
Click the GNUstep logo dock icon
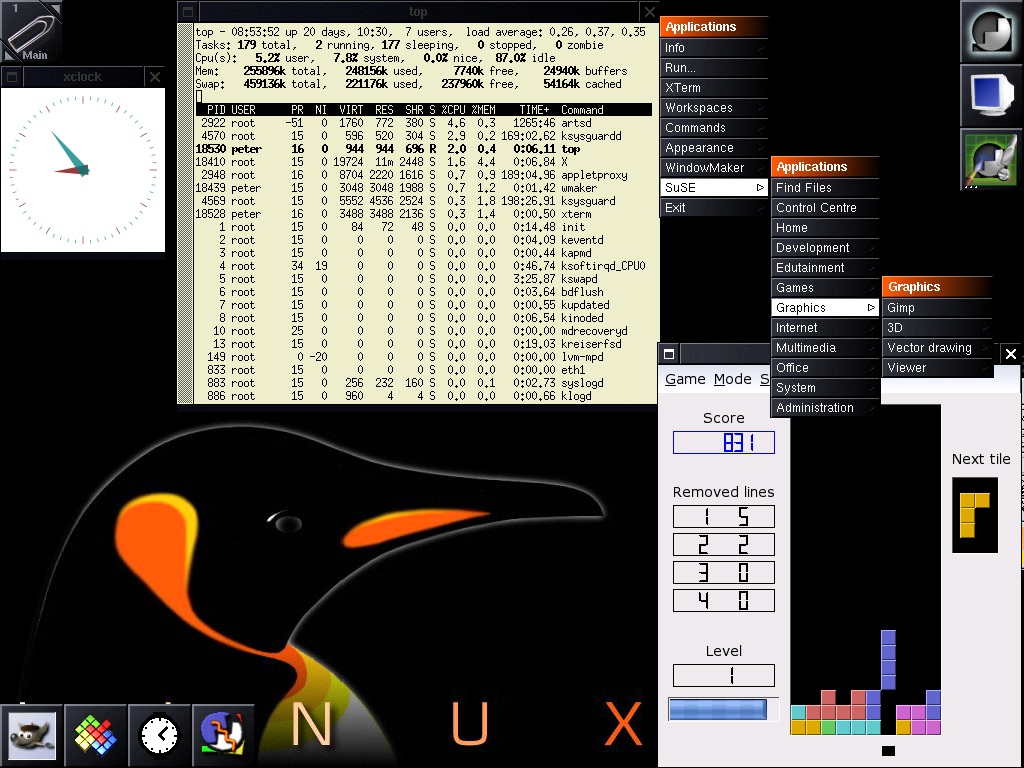point(992,31)
